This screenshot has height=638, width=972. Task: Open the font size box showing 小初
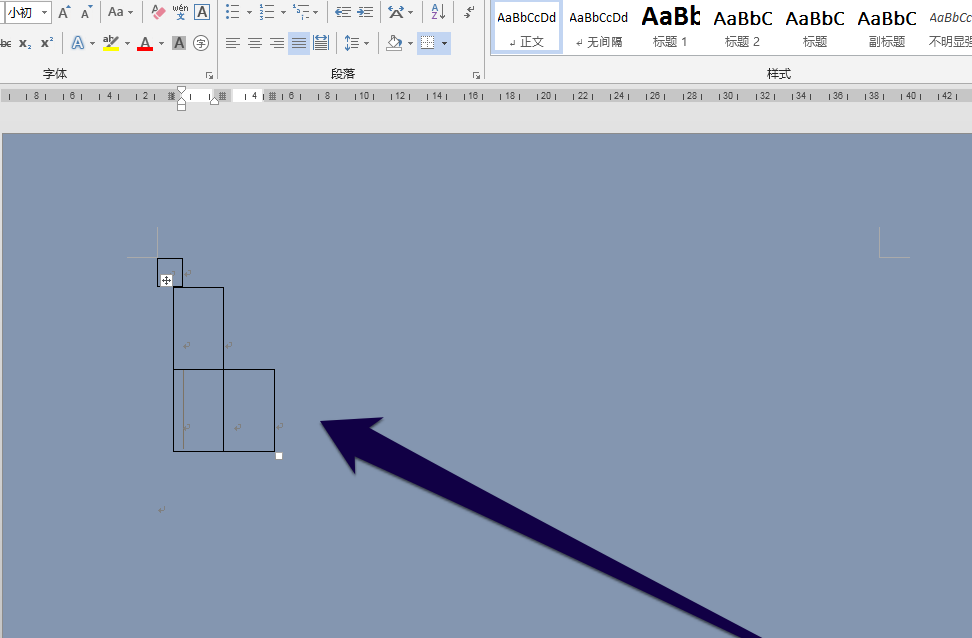[26, 12]
